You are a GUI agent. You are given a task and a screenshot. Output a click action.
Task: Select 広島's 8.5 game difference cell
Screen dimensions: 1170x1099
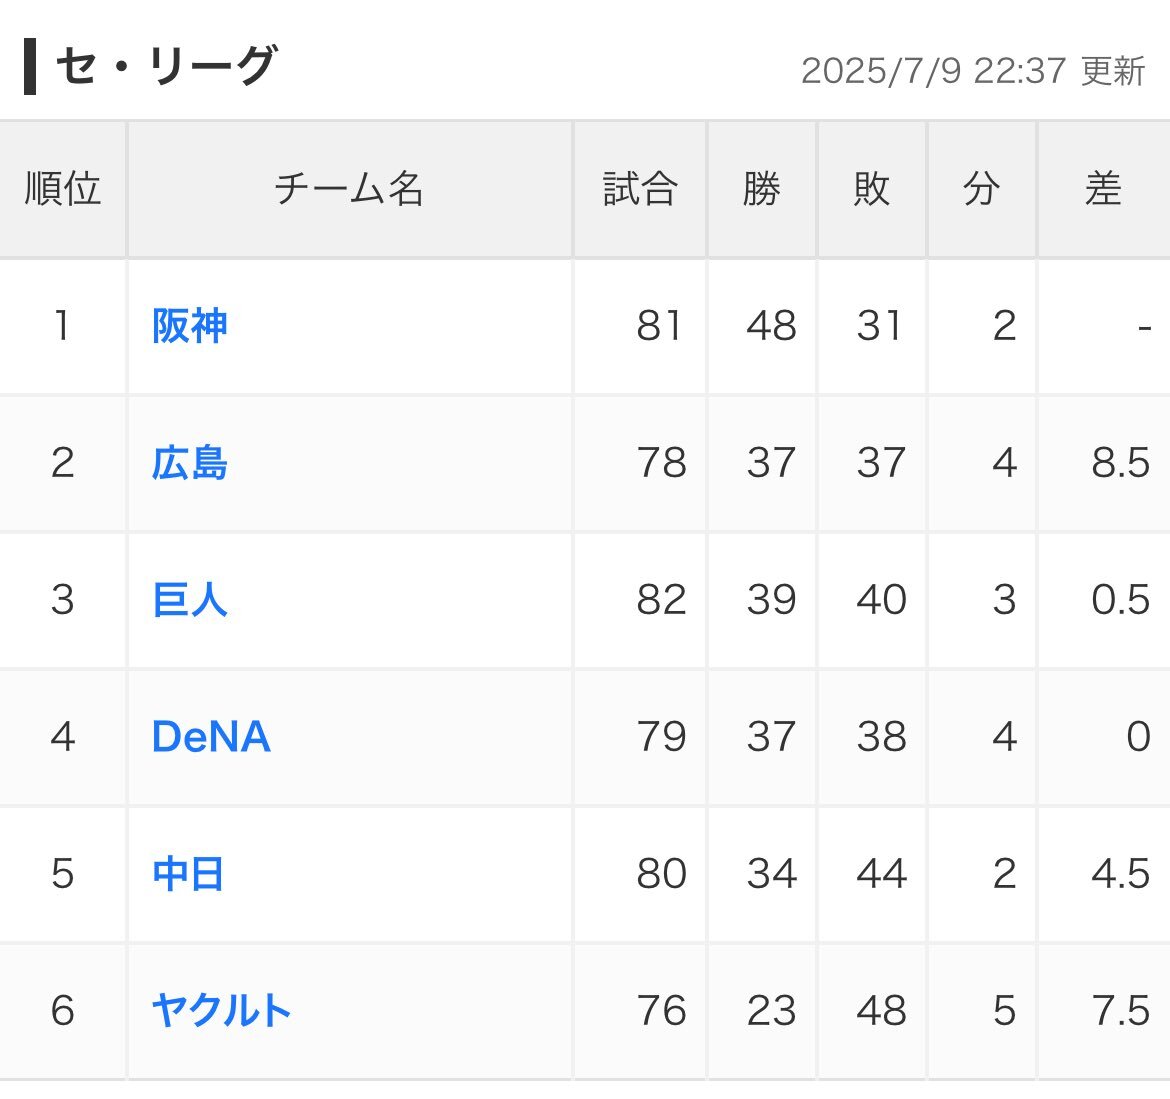click(1104, 463)
